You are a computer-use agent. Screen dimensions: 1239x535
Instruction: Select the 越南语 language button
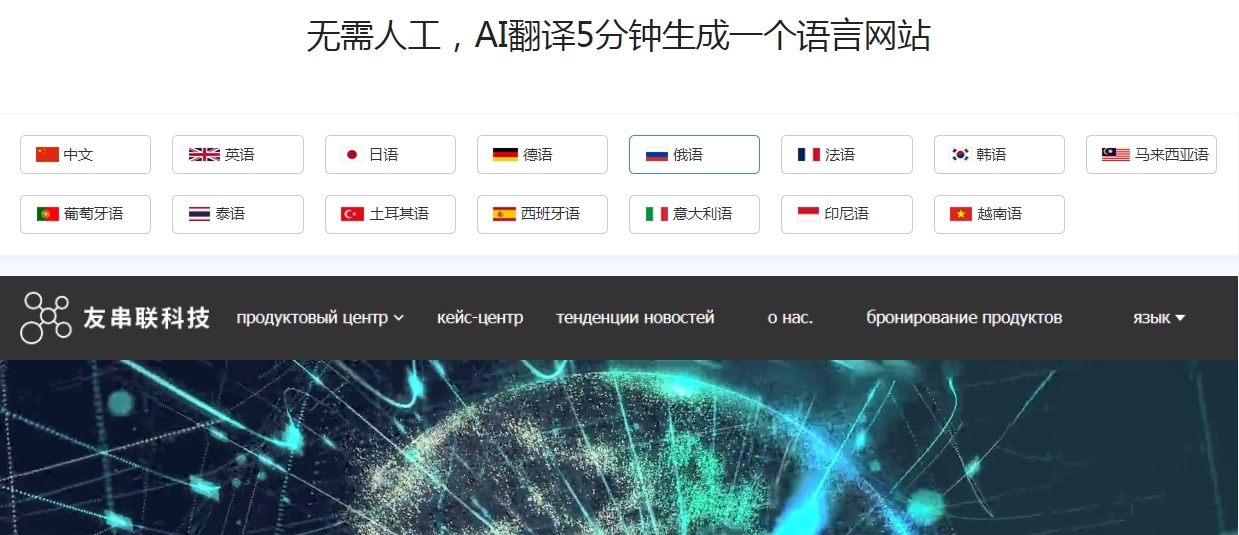coord(999,214)
